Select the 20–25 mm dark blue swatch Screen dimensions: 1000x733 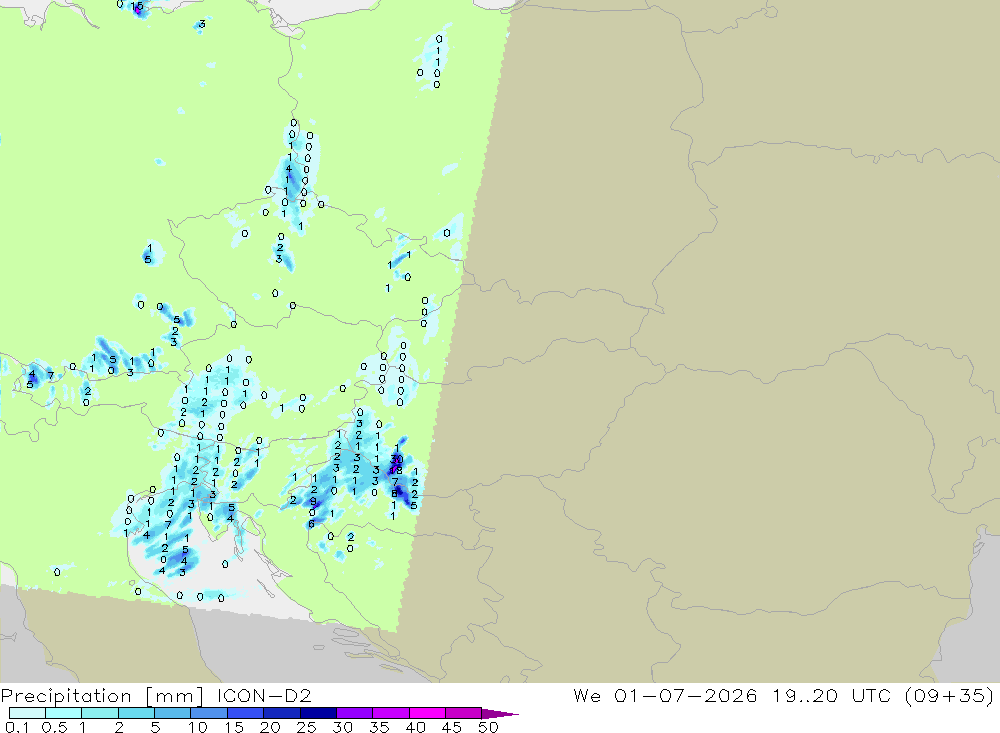281,713
